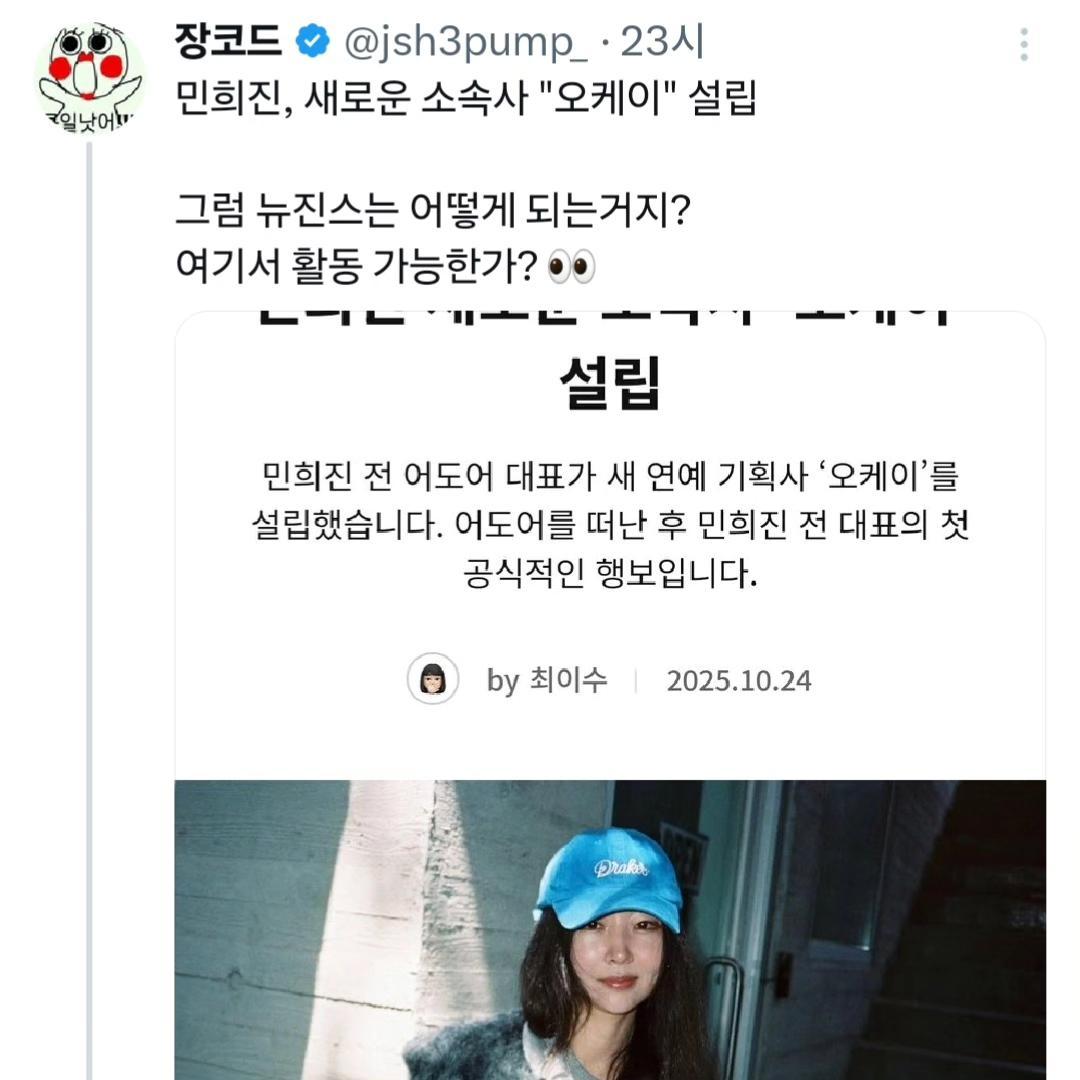Screen dimensions: 1080x1080
Task: Open the 23시 timestamp link
Action: (662, 41)
